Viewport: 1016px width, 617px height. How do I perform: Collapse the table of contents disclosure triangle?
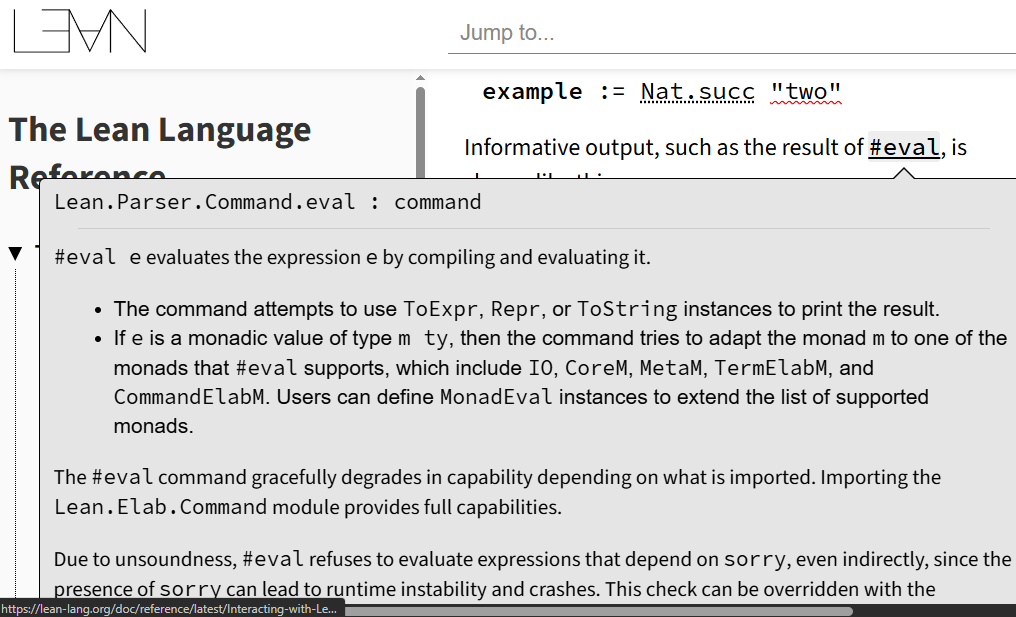pyautogui.click(x=15, y=253)
